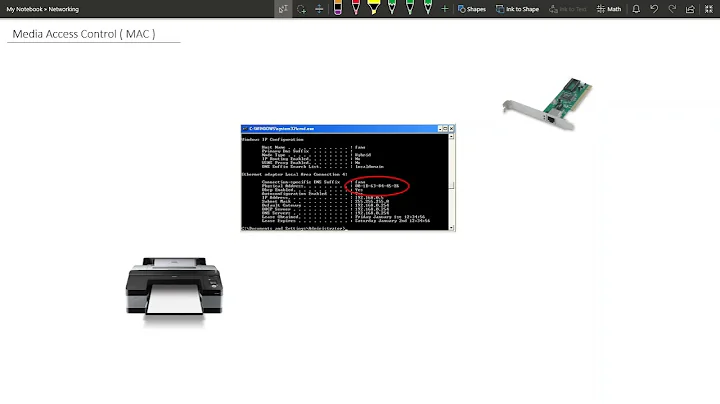Open notifications bell
The image size is (720, 404).
(x=636, y=9)
